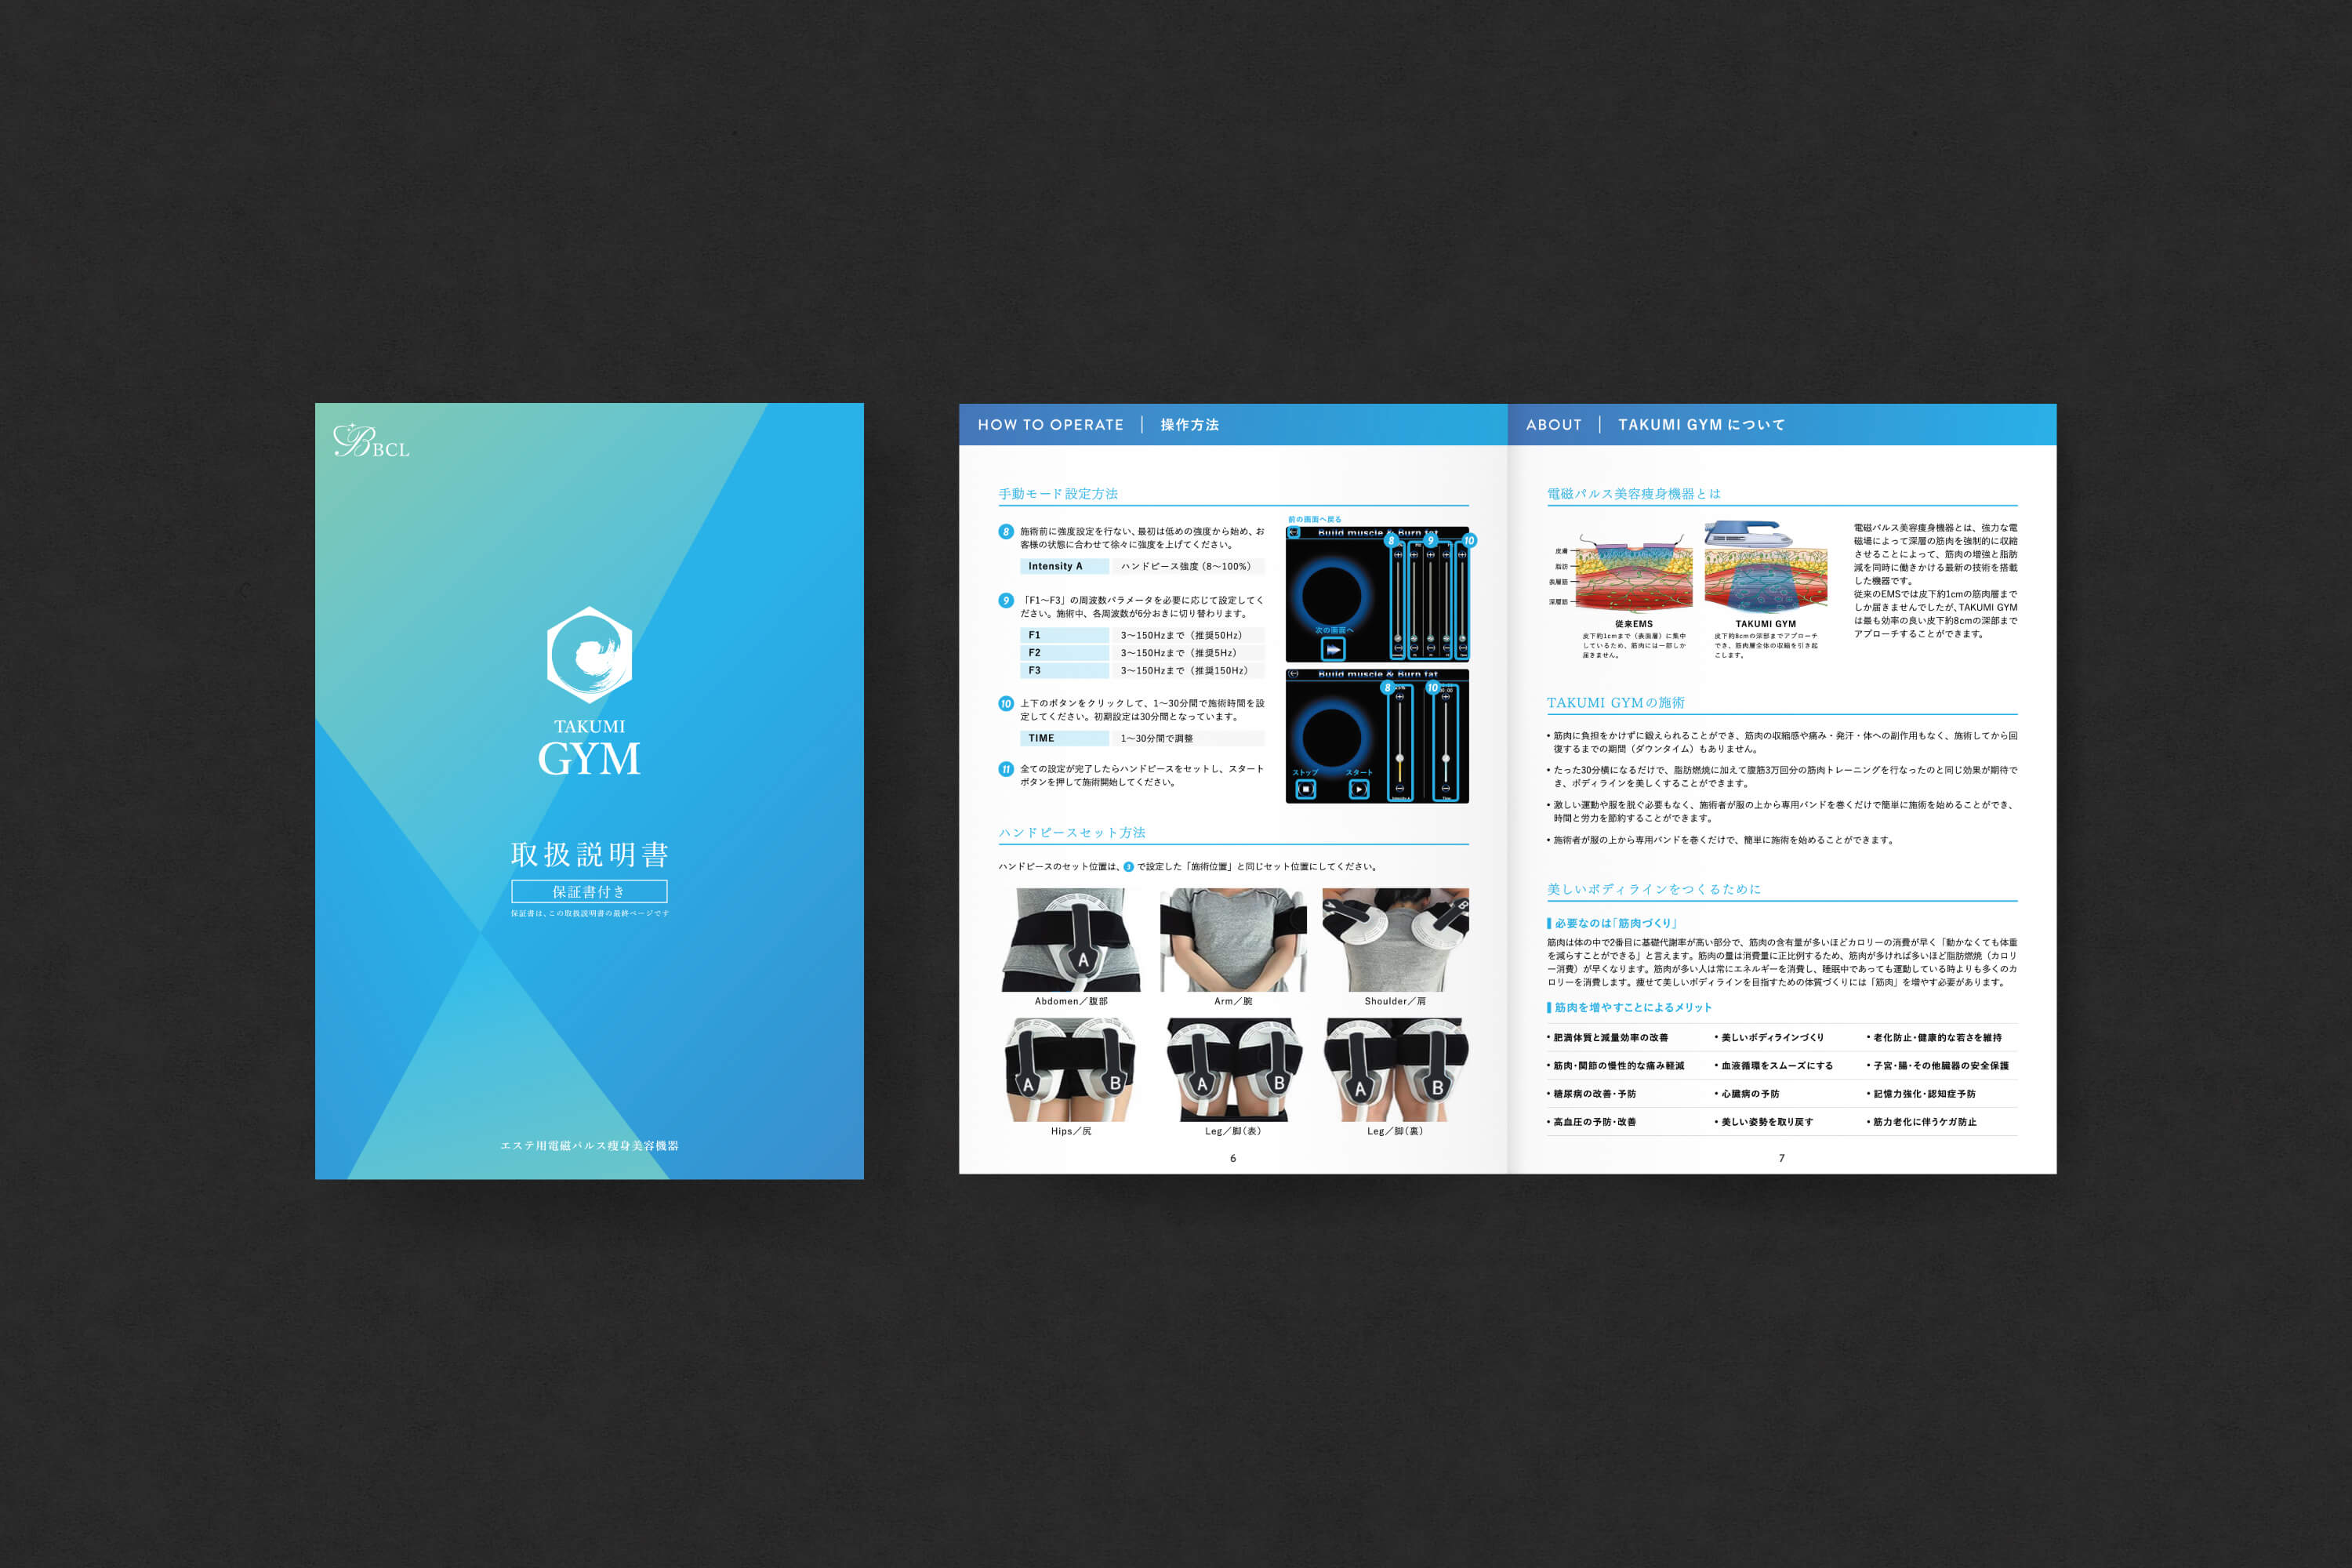Select the HOW TO OPERATE tab
Viewport: 2352px width, 1568px height.
(x=1081, y=418)
